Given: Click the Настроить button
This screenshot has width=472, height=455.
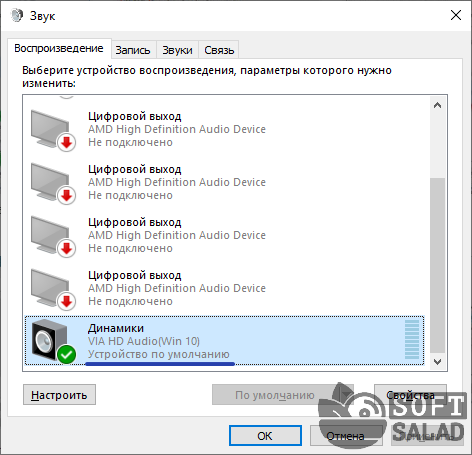Looking at the screenshot, I should 59,395.
